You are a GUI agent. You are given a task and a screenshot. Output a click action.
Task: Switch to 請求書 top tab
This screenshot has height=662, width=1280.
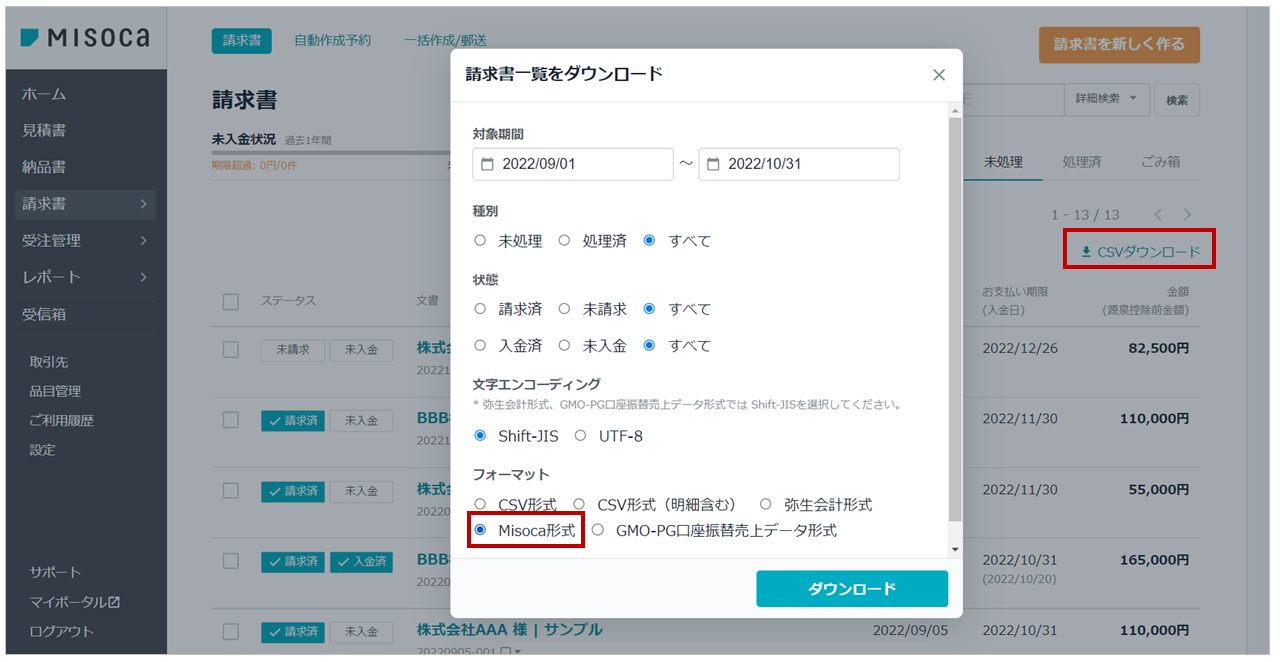click(x=242, y=40)
